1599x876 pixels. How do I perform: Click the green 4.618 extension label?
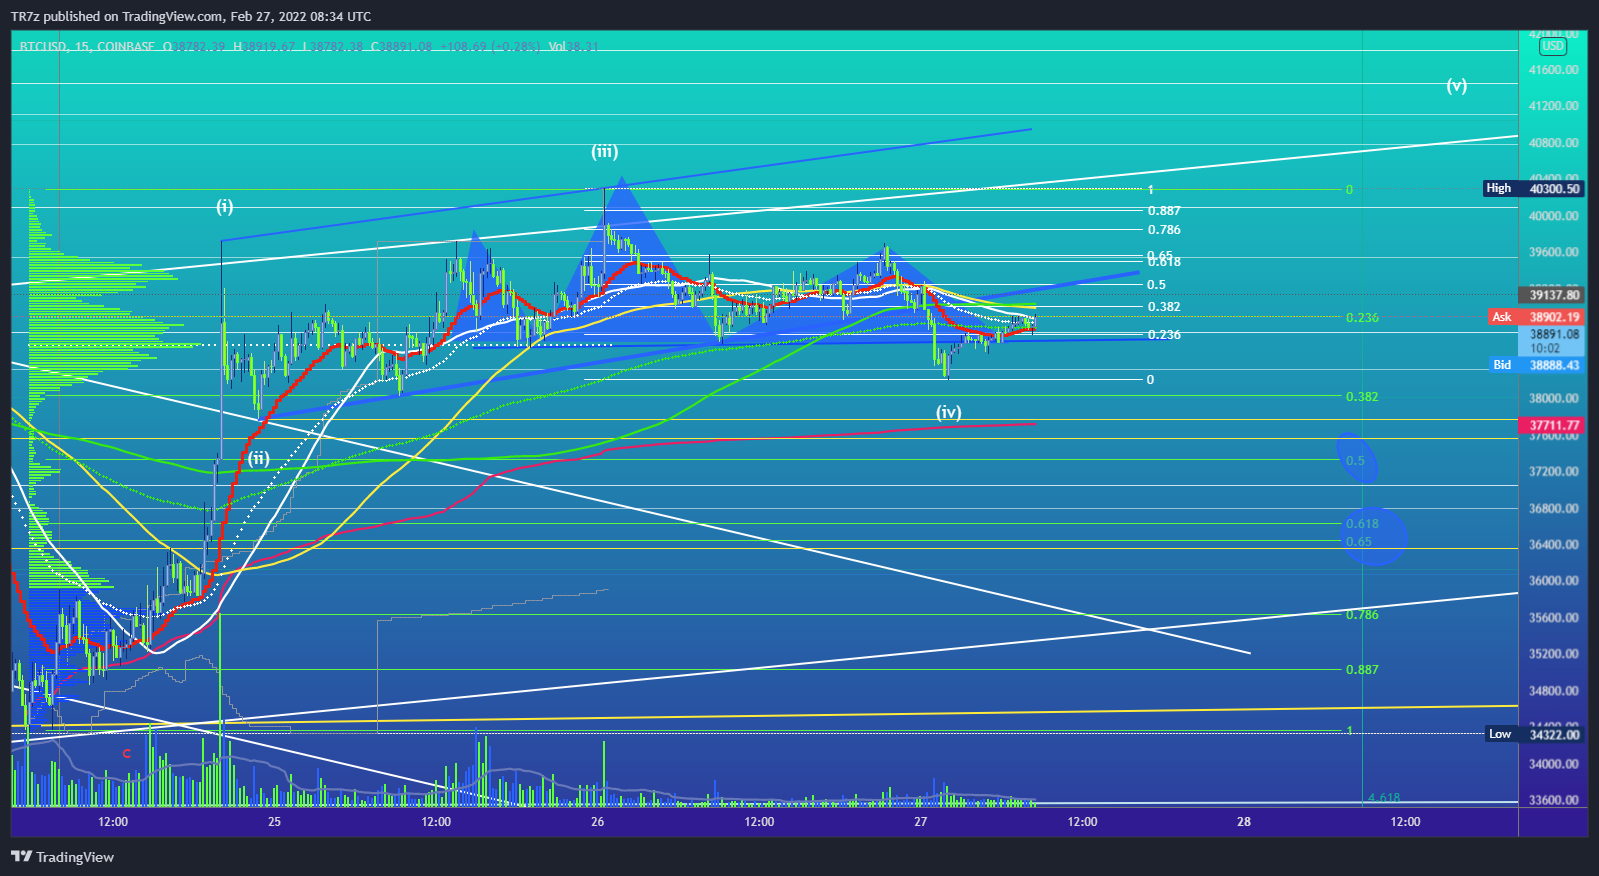[x=1384, y=798]
